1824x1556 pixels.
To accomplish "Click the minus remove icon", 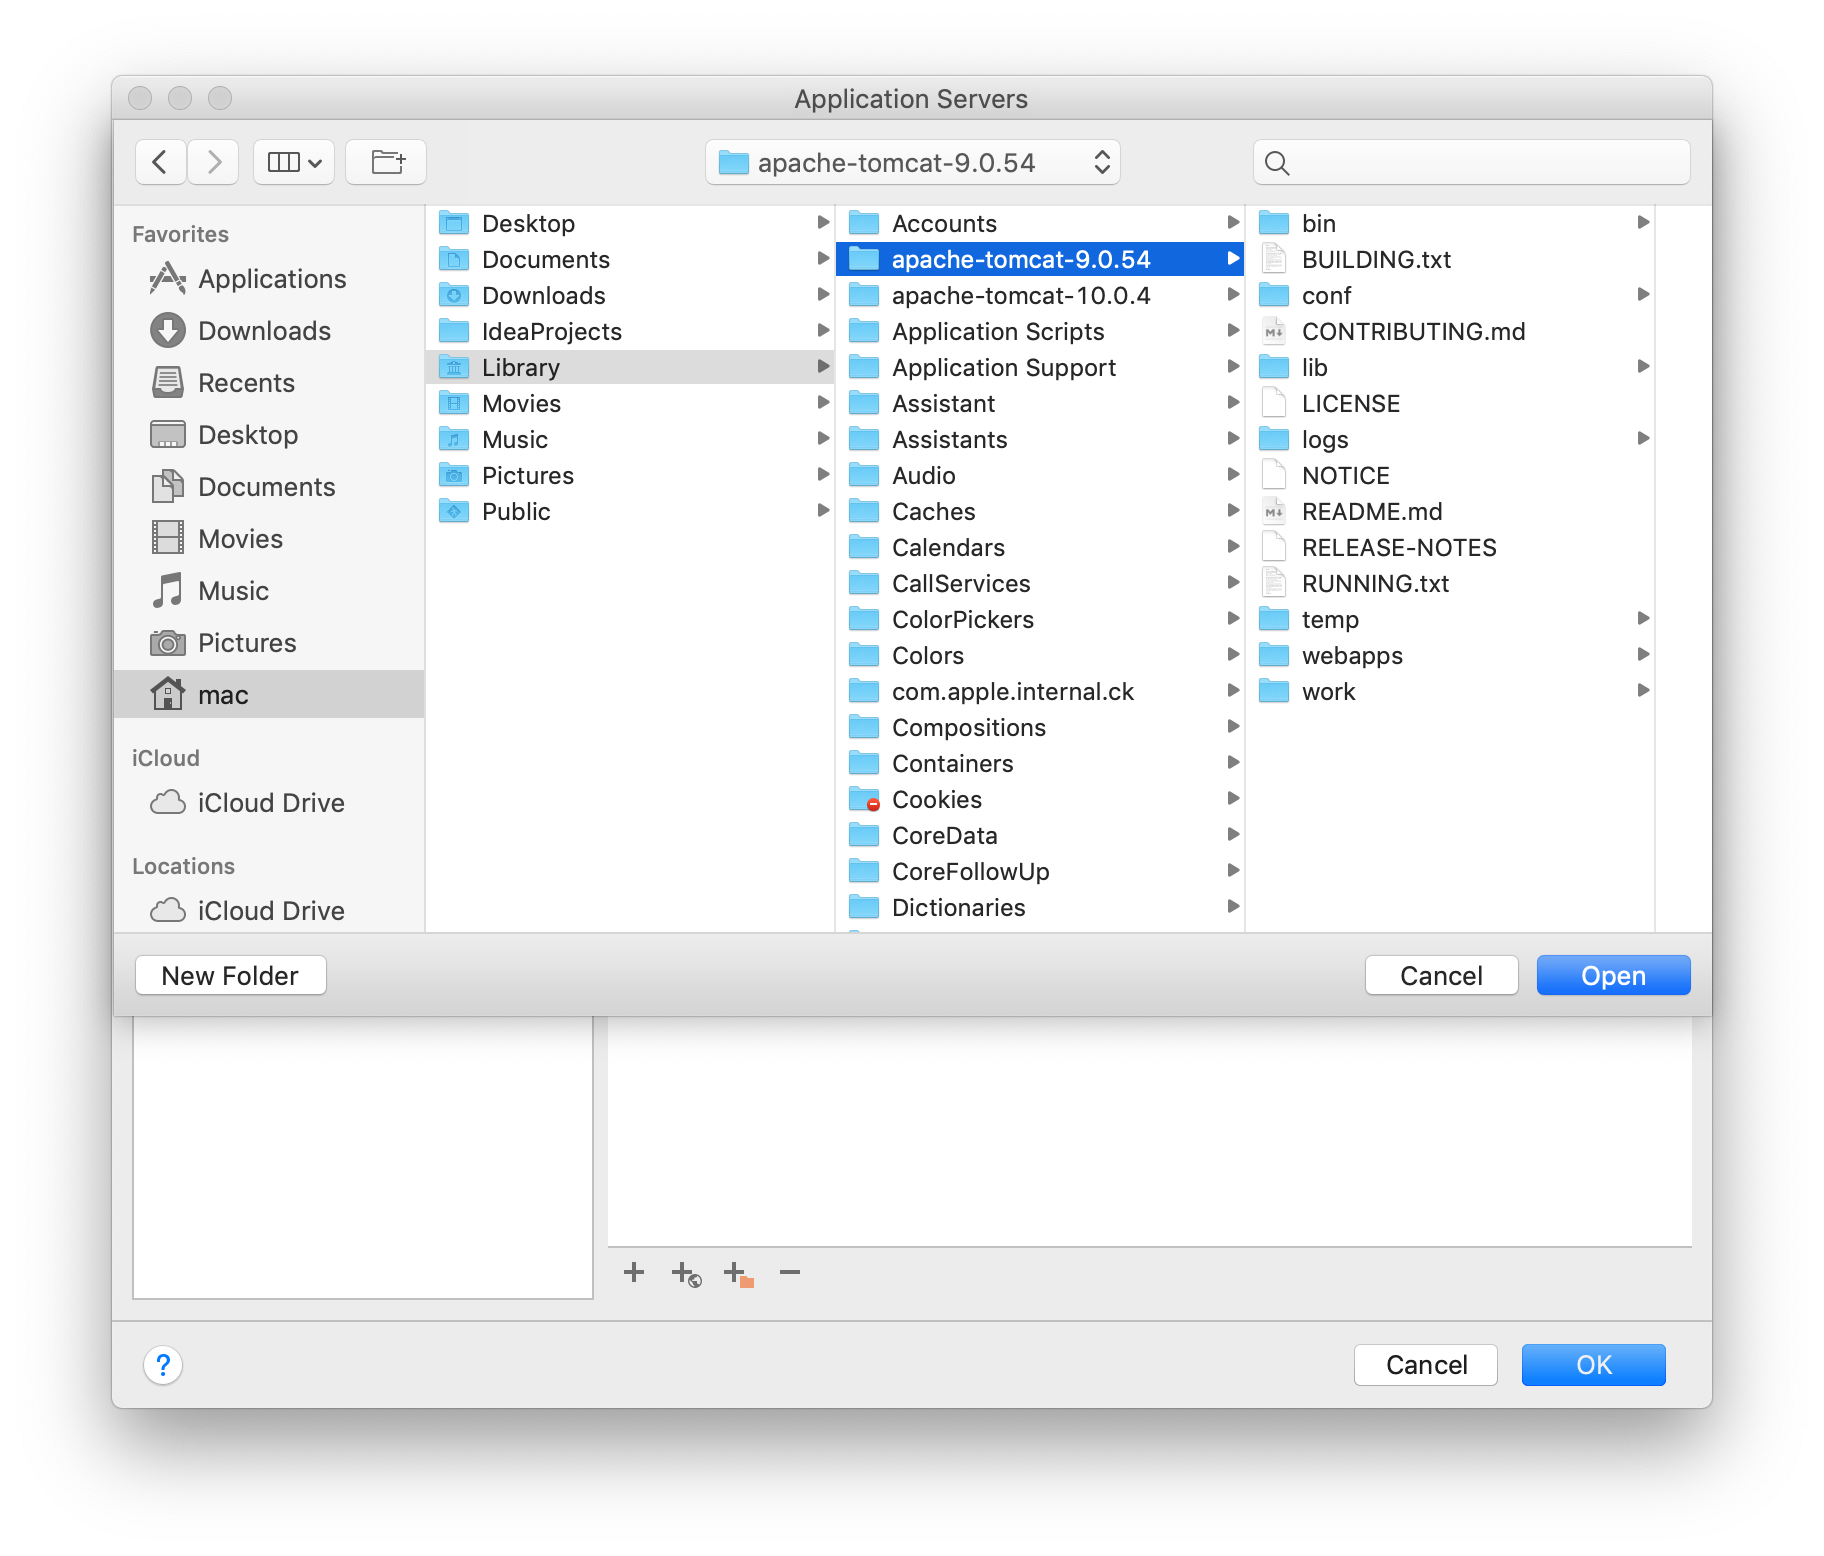I will [x=790, y=1272].
